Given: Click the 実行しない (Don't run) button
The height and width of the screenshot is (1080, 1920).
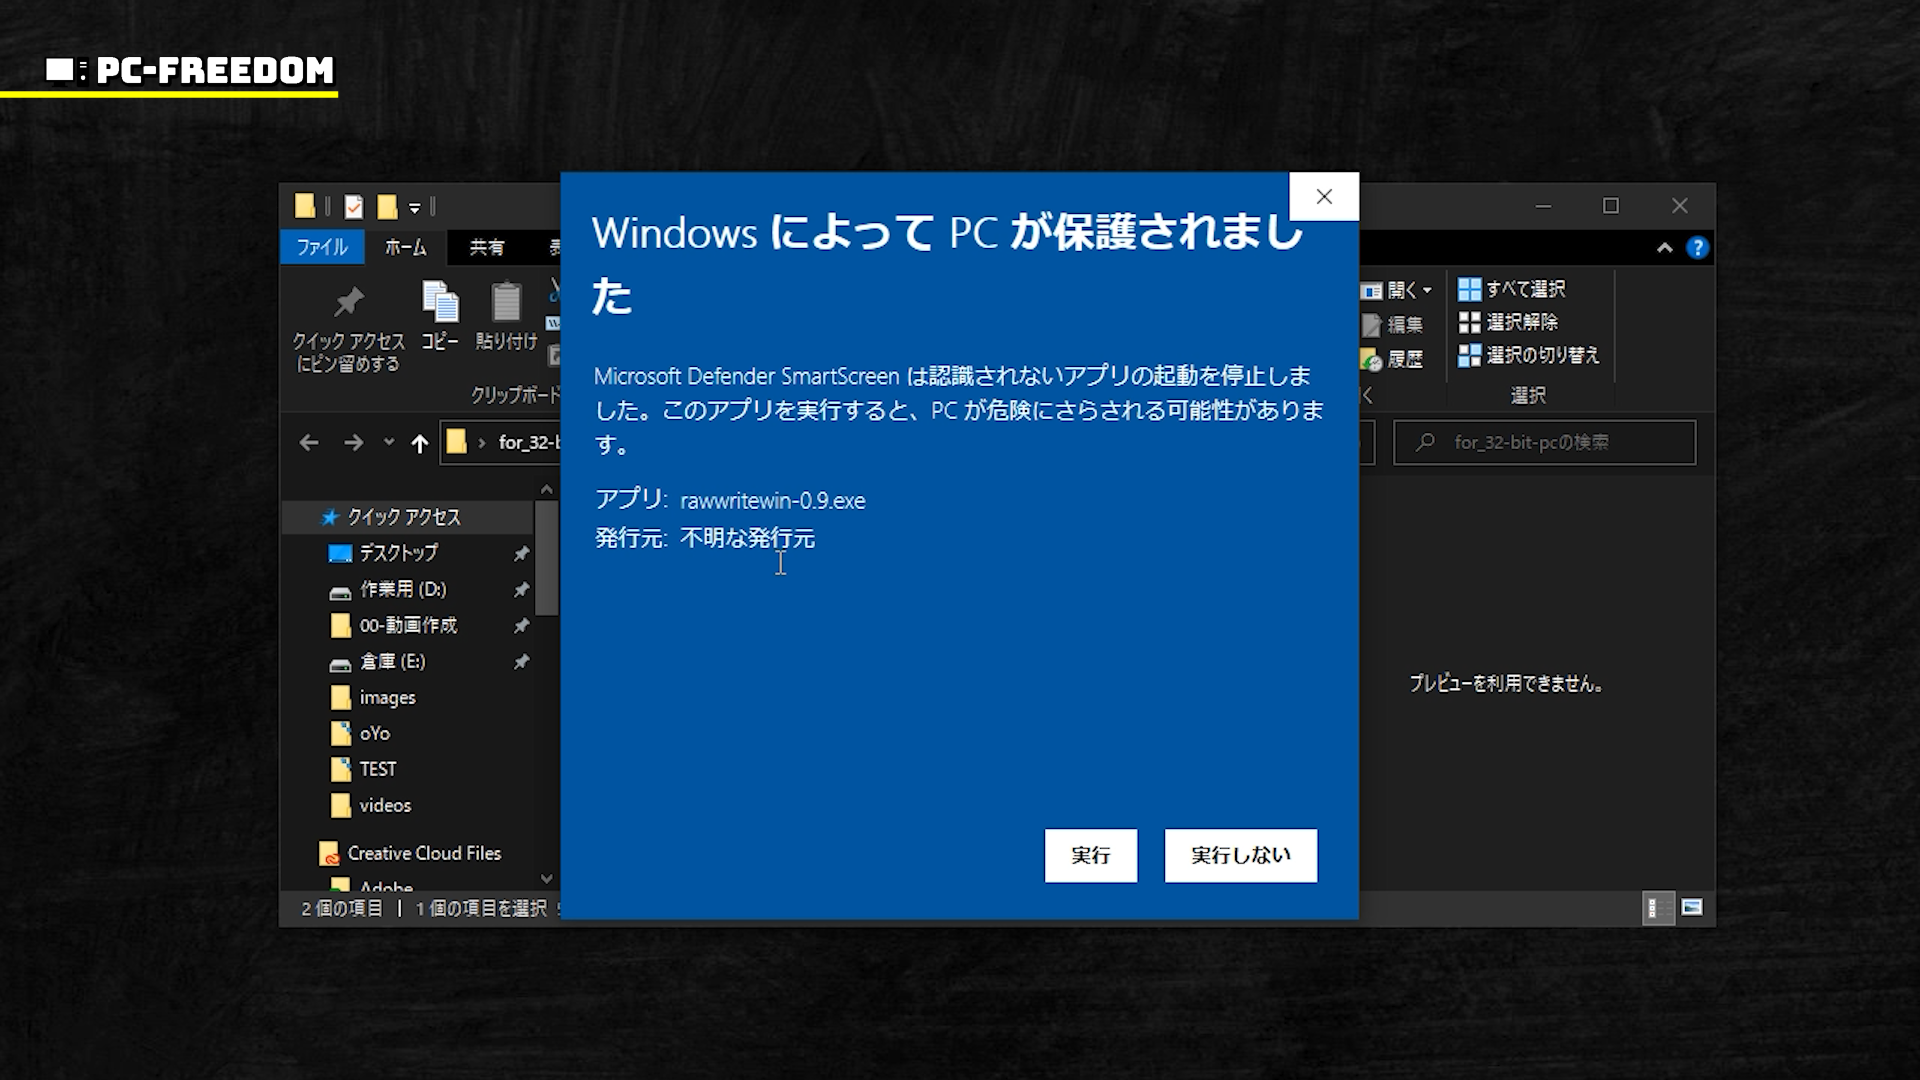Looking at the screenshot, I should coord(1240,855).
